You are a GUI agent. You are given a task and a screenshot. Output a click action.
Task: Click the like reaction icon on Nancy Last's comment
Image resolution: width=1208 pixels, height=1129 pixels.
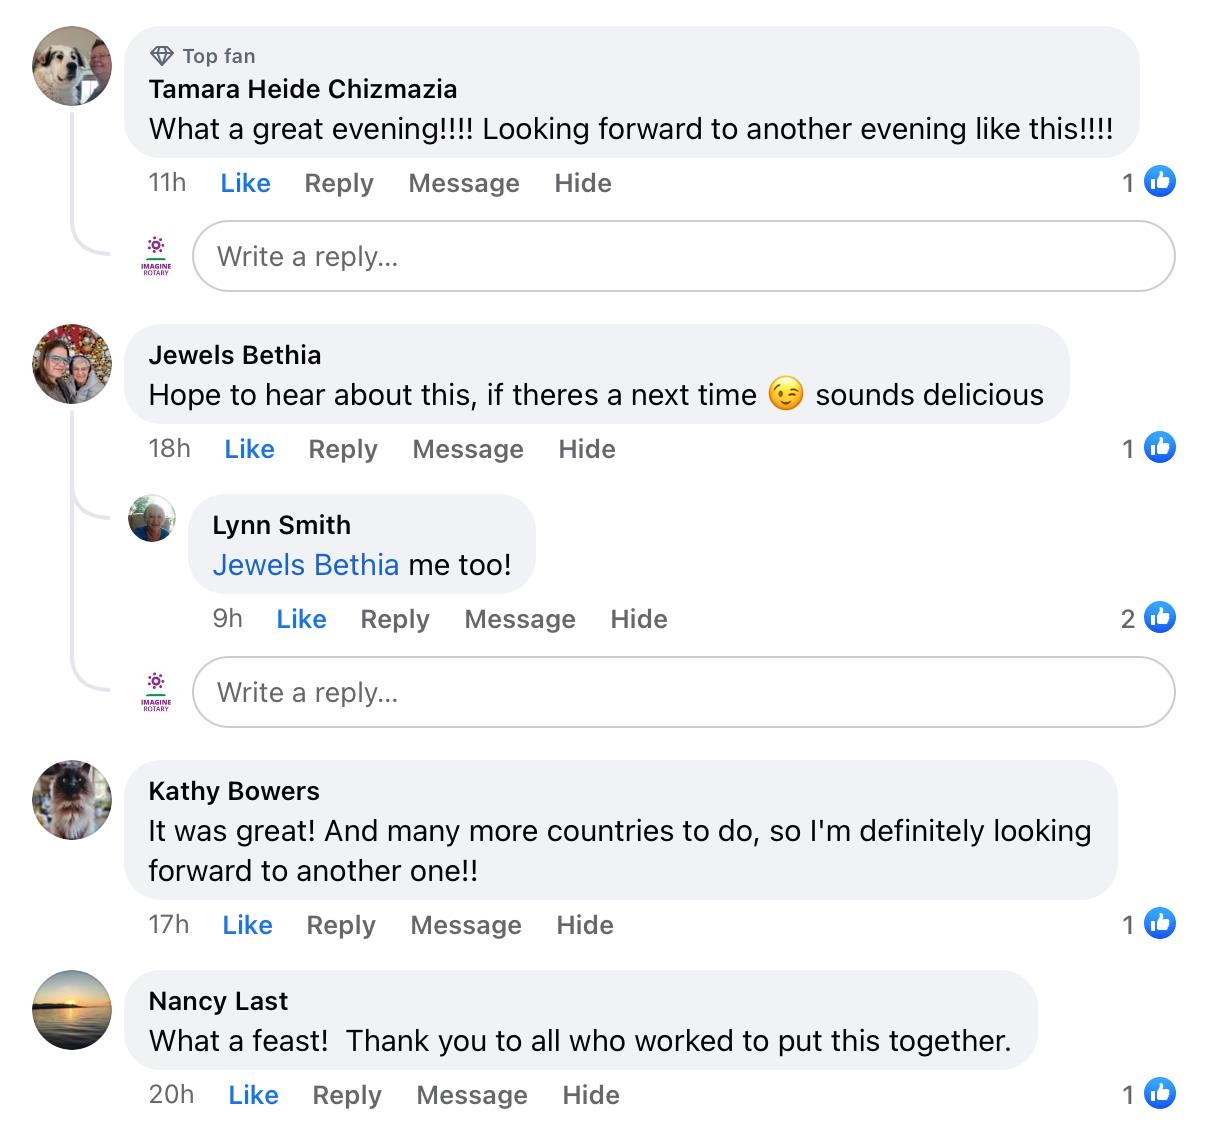pos(1159,1094)
